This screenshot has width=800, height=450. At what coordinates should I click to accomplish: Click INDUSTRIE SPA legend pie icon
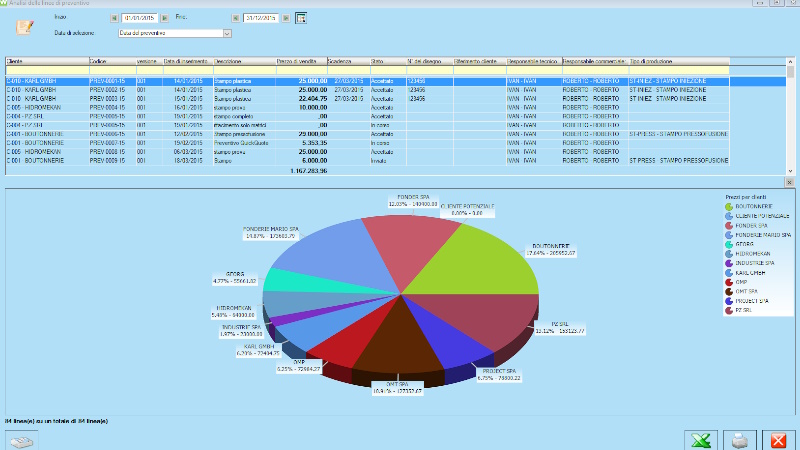729,263
